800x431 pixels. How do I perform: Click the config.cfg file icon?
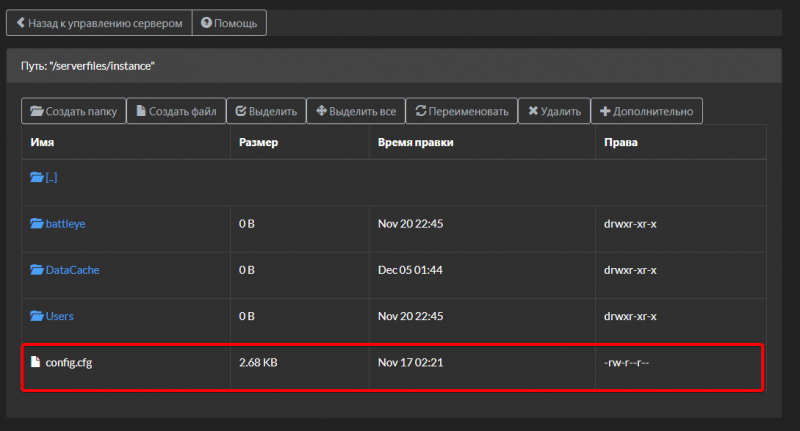[35, 362]
